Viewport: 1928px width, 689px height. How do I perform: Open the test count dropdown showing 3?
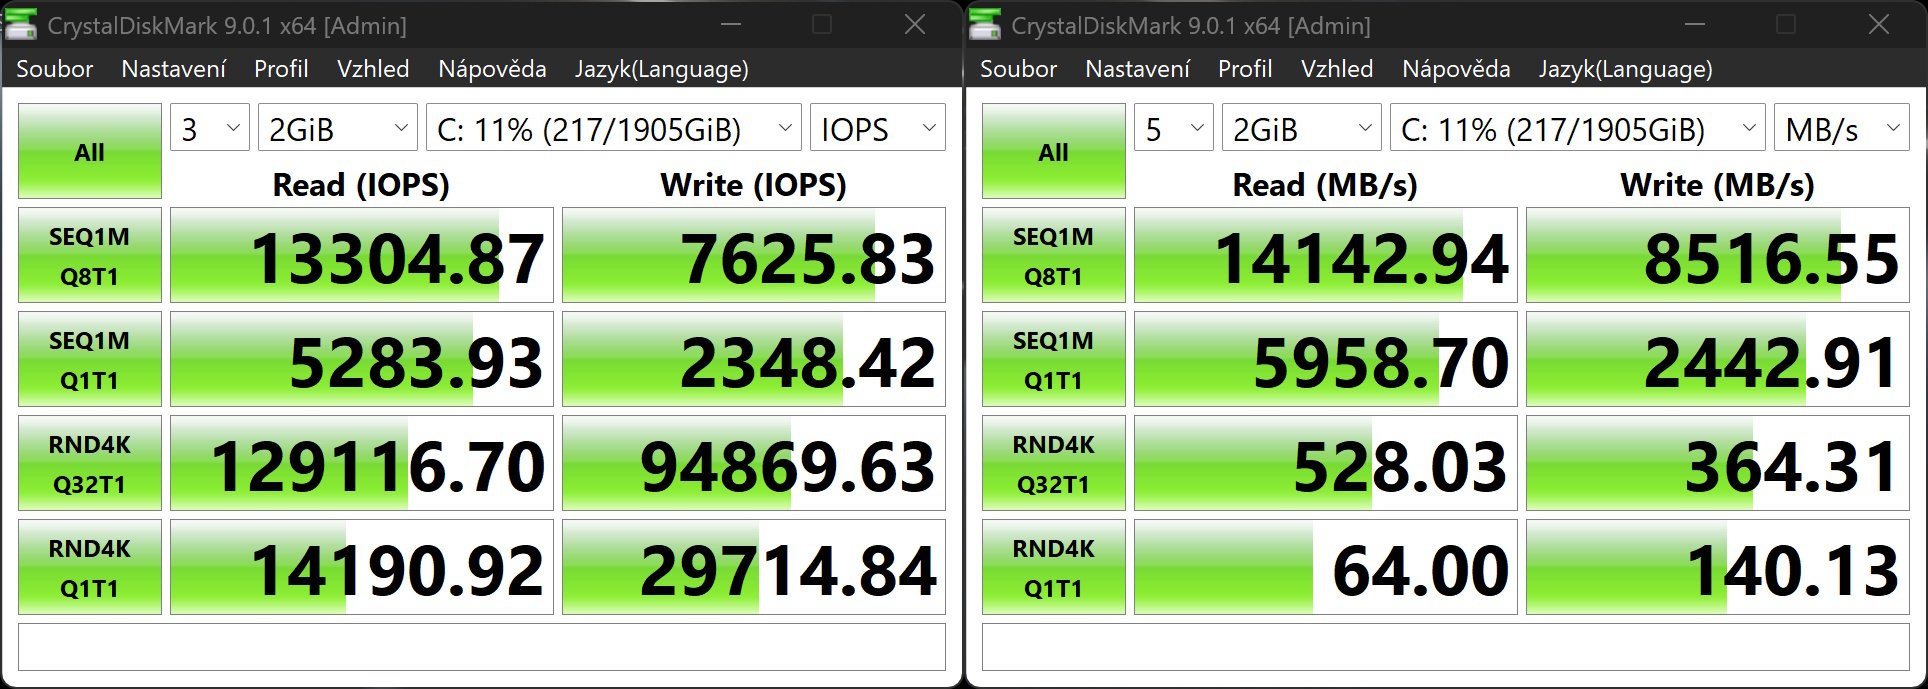click(210, 129)
